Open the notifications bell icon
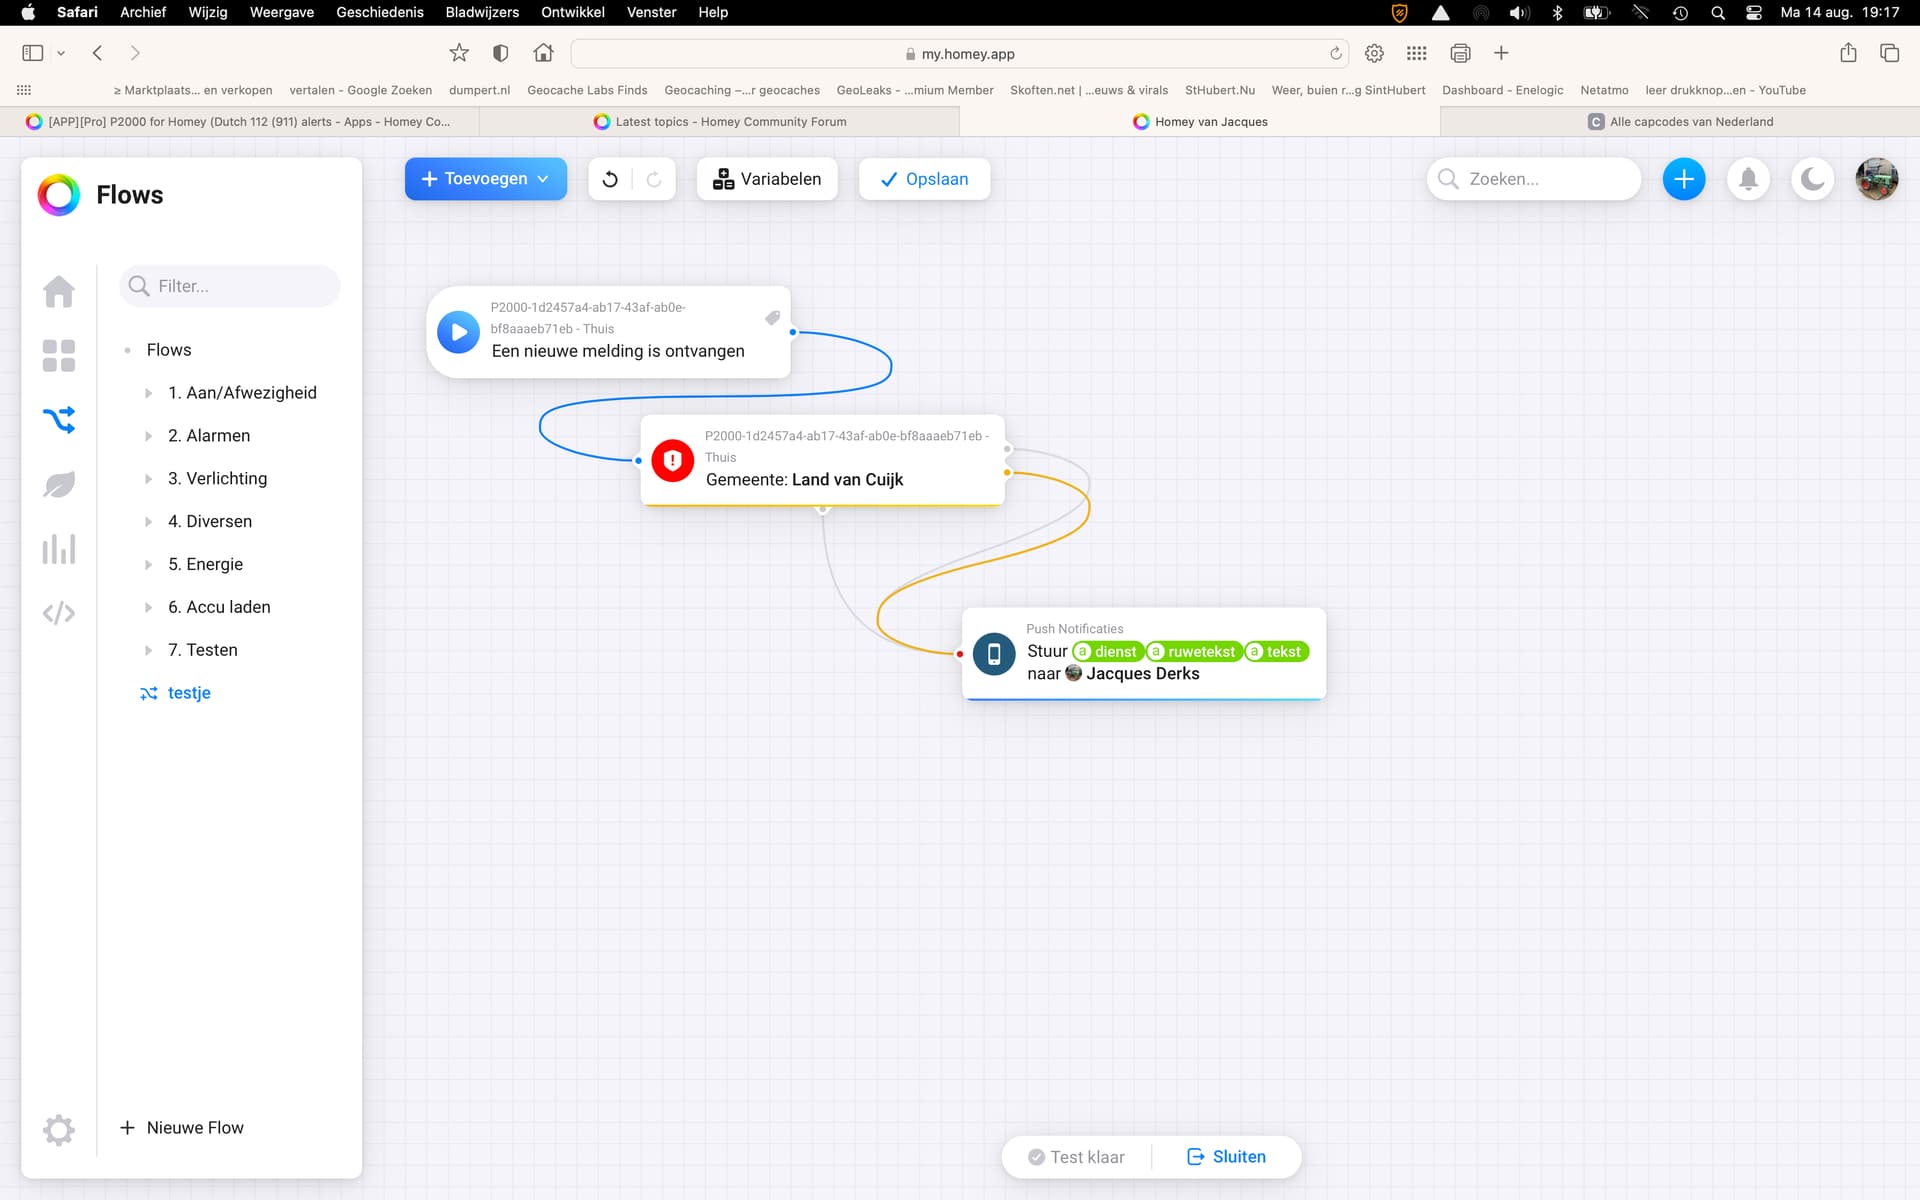Image resolution: width=1920 pixels, height=1200 pixels. (x=1748, y=179)
